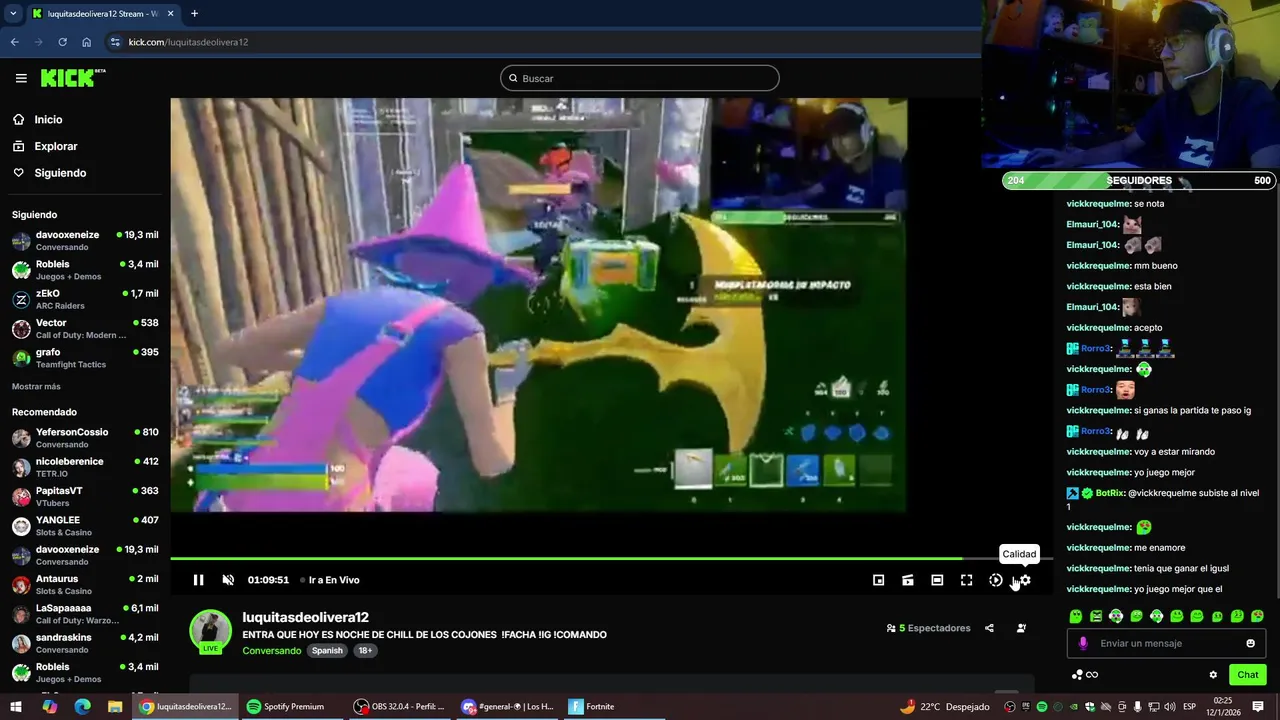Open the Conversando category link
Image resolution: width=1280 pixels, height=720 pixels.
pos(271,651)
